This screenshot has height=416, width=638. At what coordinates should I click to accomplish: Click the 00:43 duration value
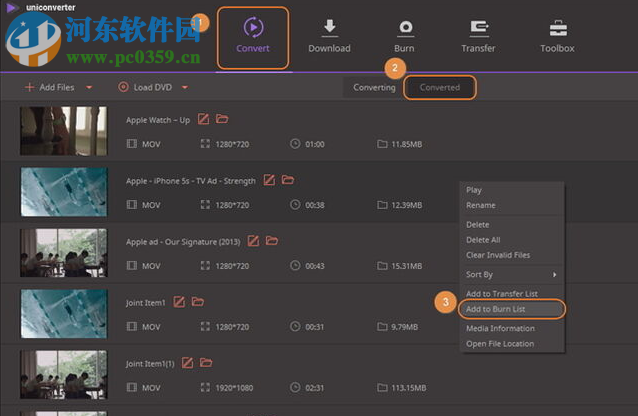(315, 266)
